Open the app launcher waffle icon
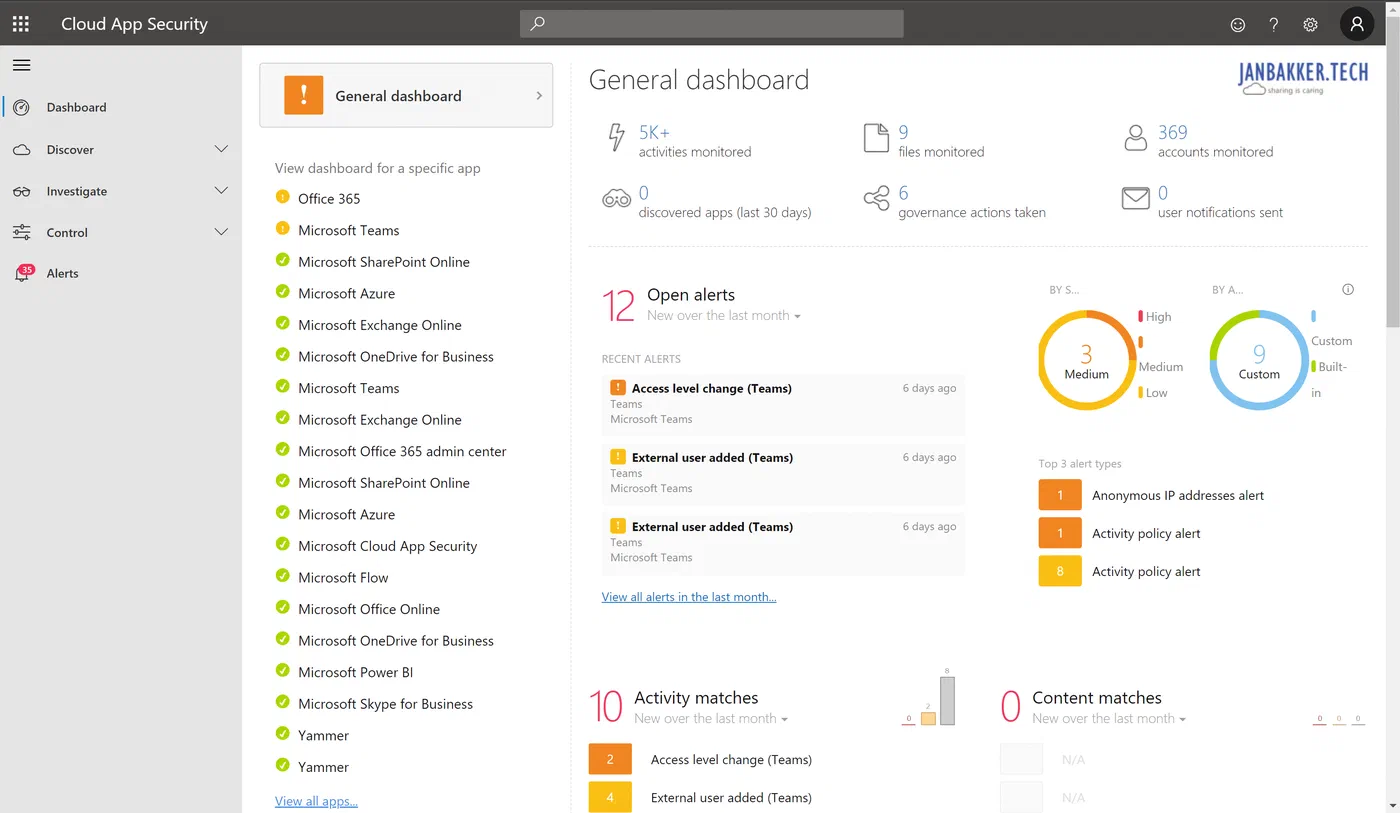Viewport: 1400px width, 813px height. [x=20, y=24]
